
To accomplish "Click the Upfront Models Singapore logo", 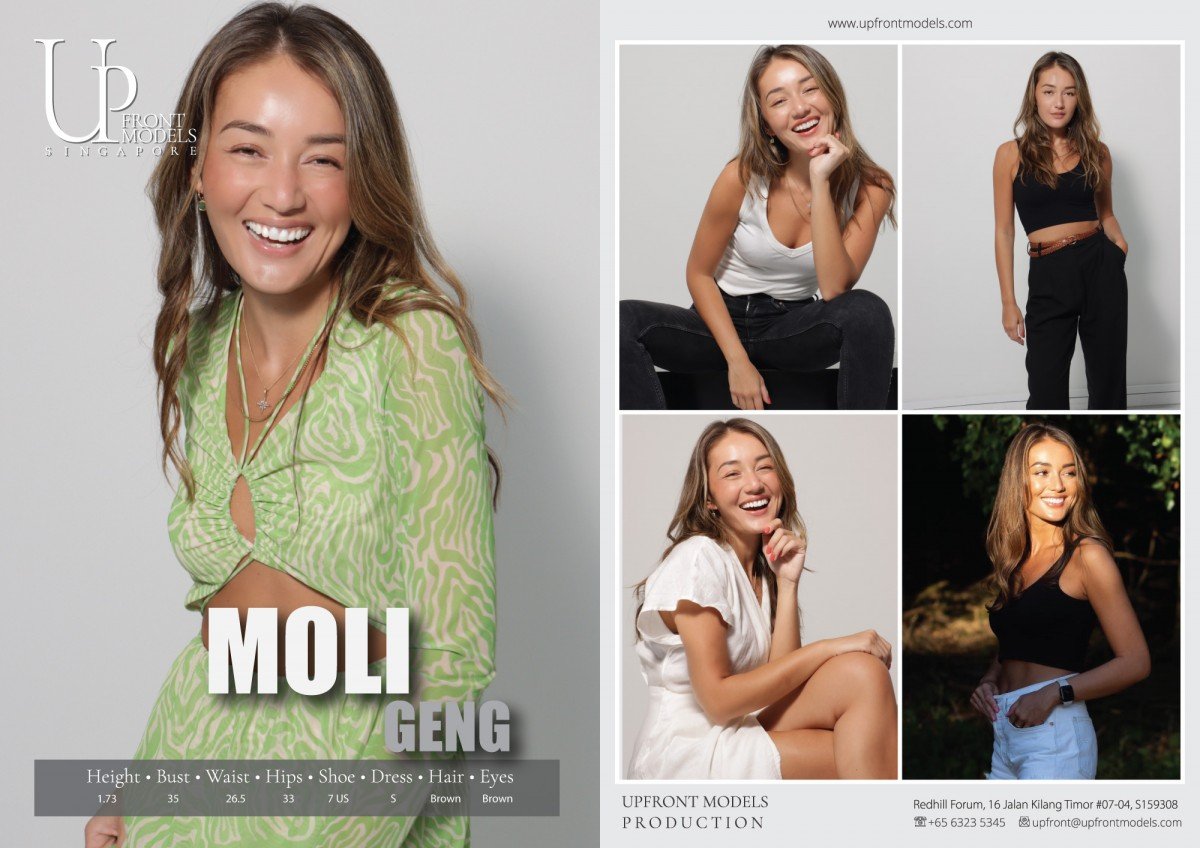I will click(116, 98).
